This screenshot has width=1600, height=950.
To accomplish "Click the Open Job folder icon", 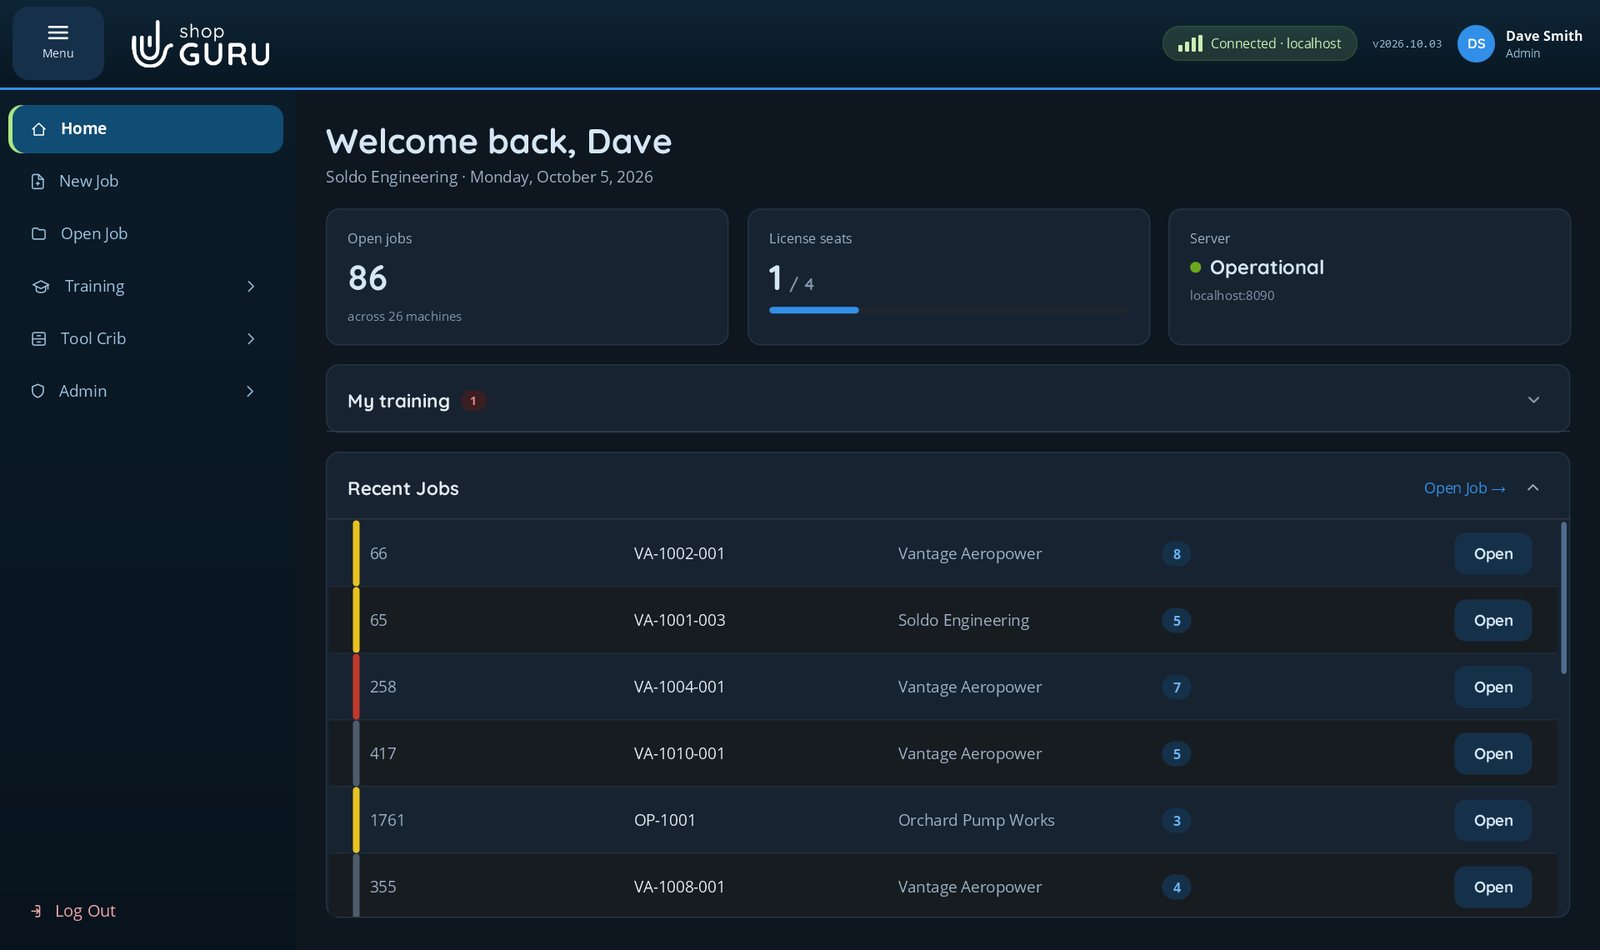I will point(39,234).
